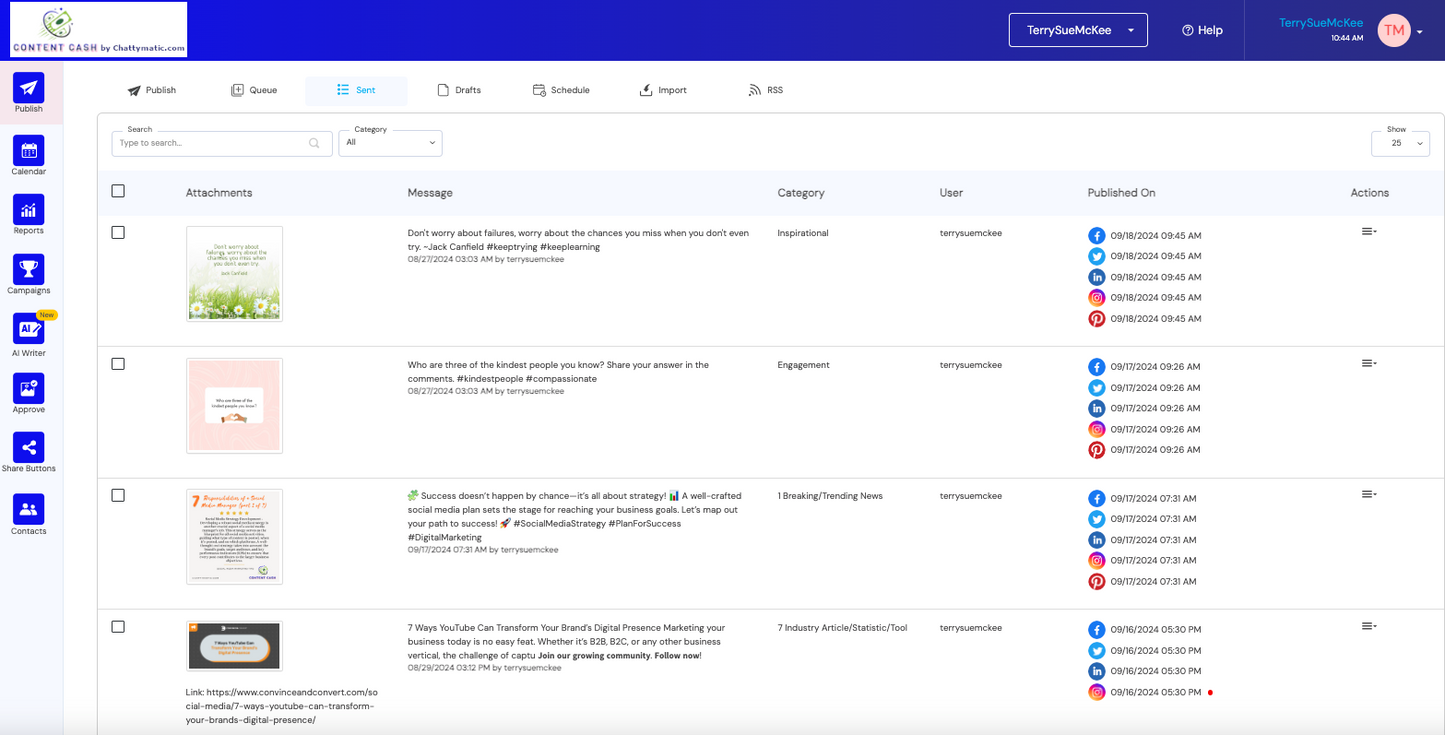This screenshot has width=1445, height=735.
Task: Open the TerrySueMcKee account selector dropdown
Action: point(1078,30)
